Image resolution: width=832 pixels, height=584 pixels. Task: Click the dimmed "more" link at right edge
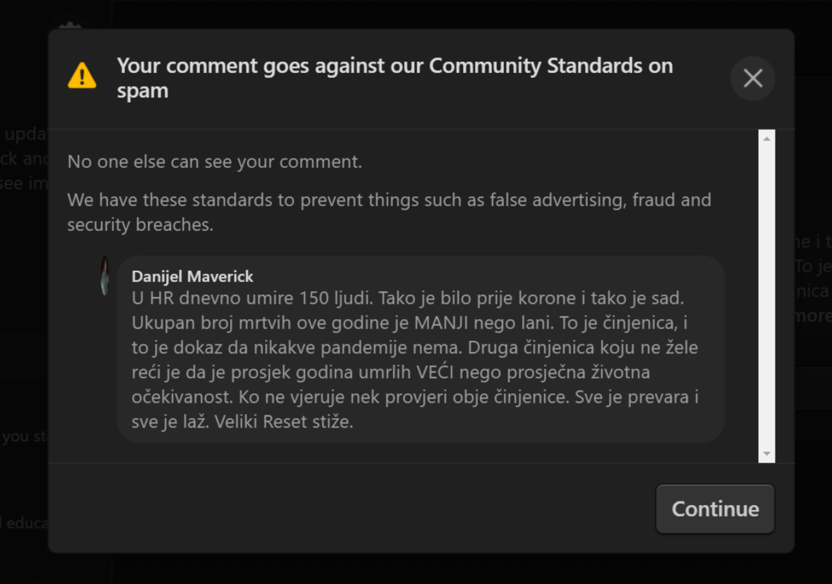[812, 315]
